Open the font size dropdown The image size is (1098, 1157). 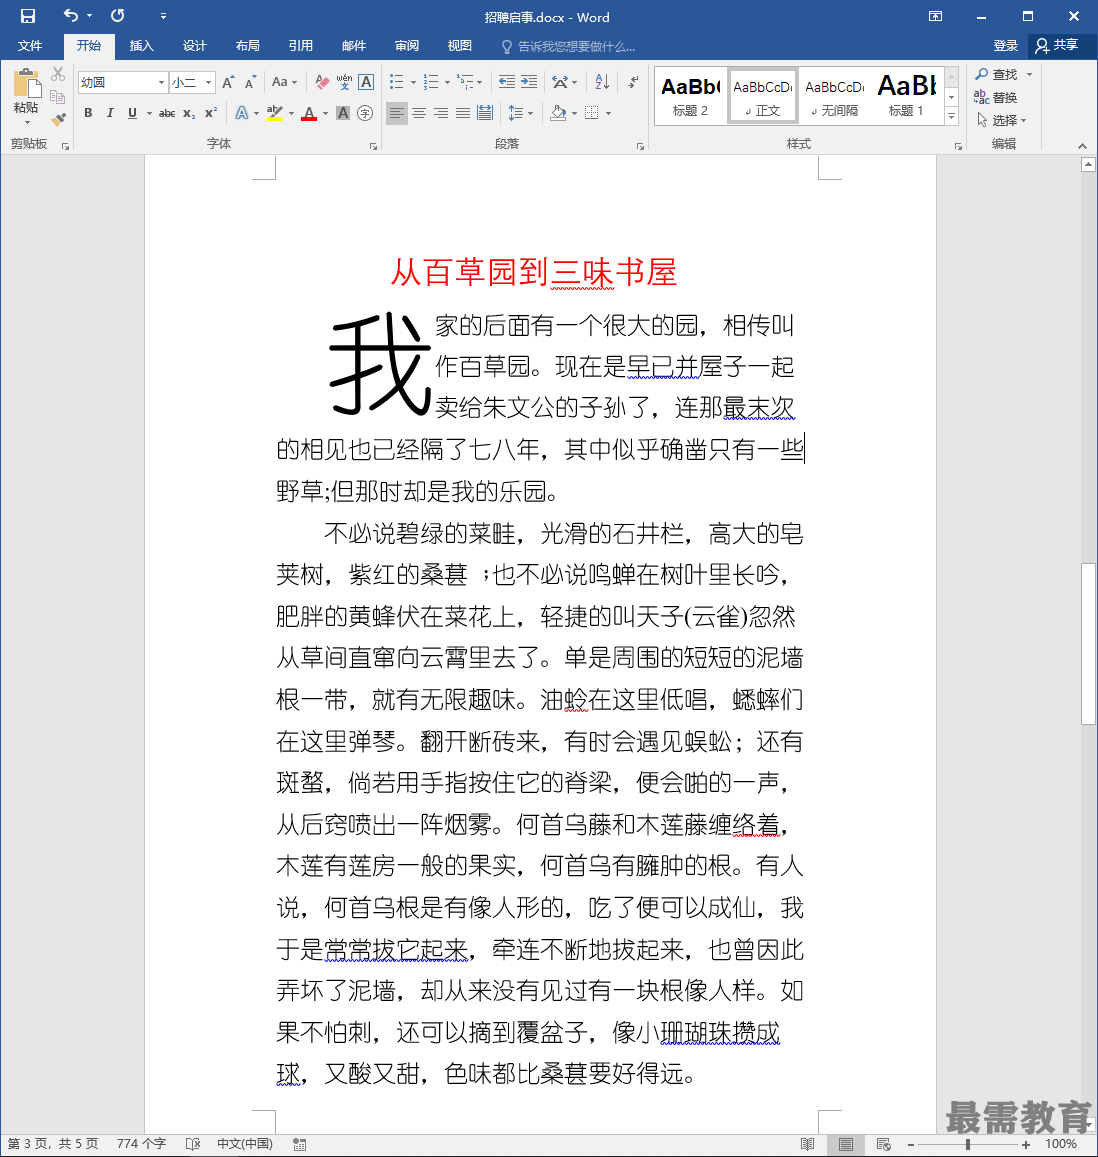pyautogui.click(x=209, y=83)
